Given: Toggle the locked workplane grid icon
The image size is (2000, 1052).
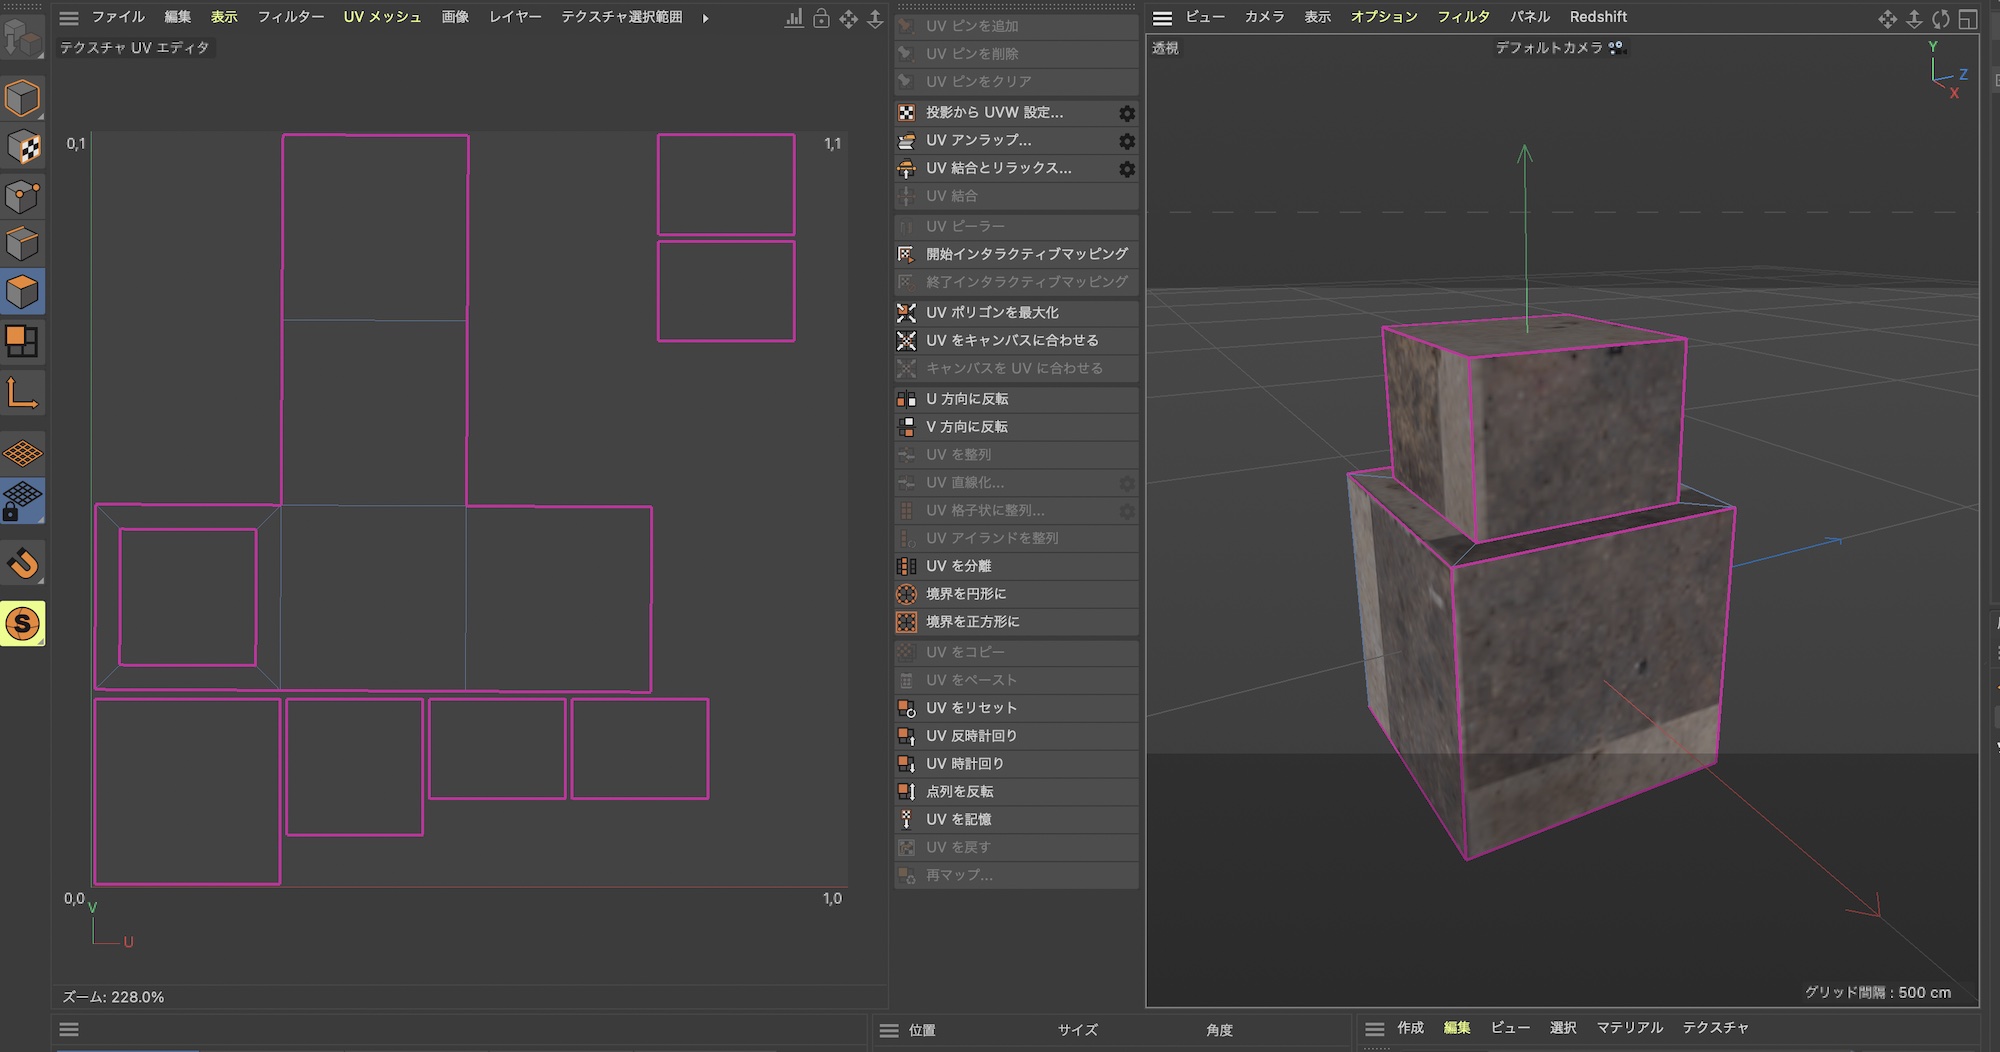Looking at the screenshot, I should [22, 502].
